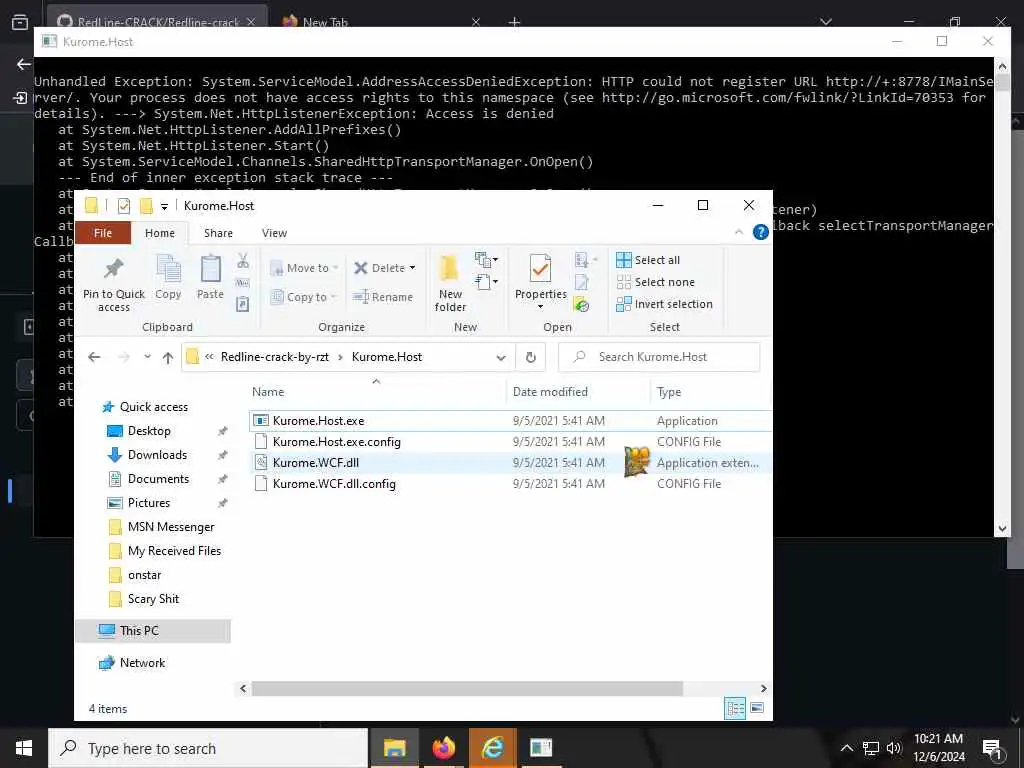Open a new browser tab plus button

click(x=515, y=22)
